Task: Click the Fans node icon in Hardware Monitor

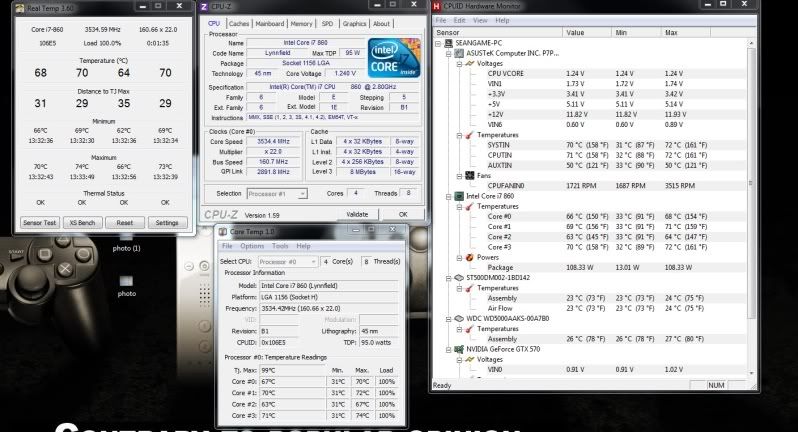Action: pyautogui.click(x=469, y=176)
